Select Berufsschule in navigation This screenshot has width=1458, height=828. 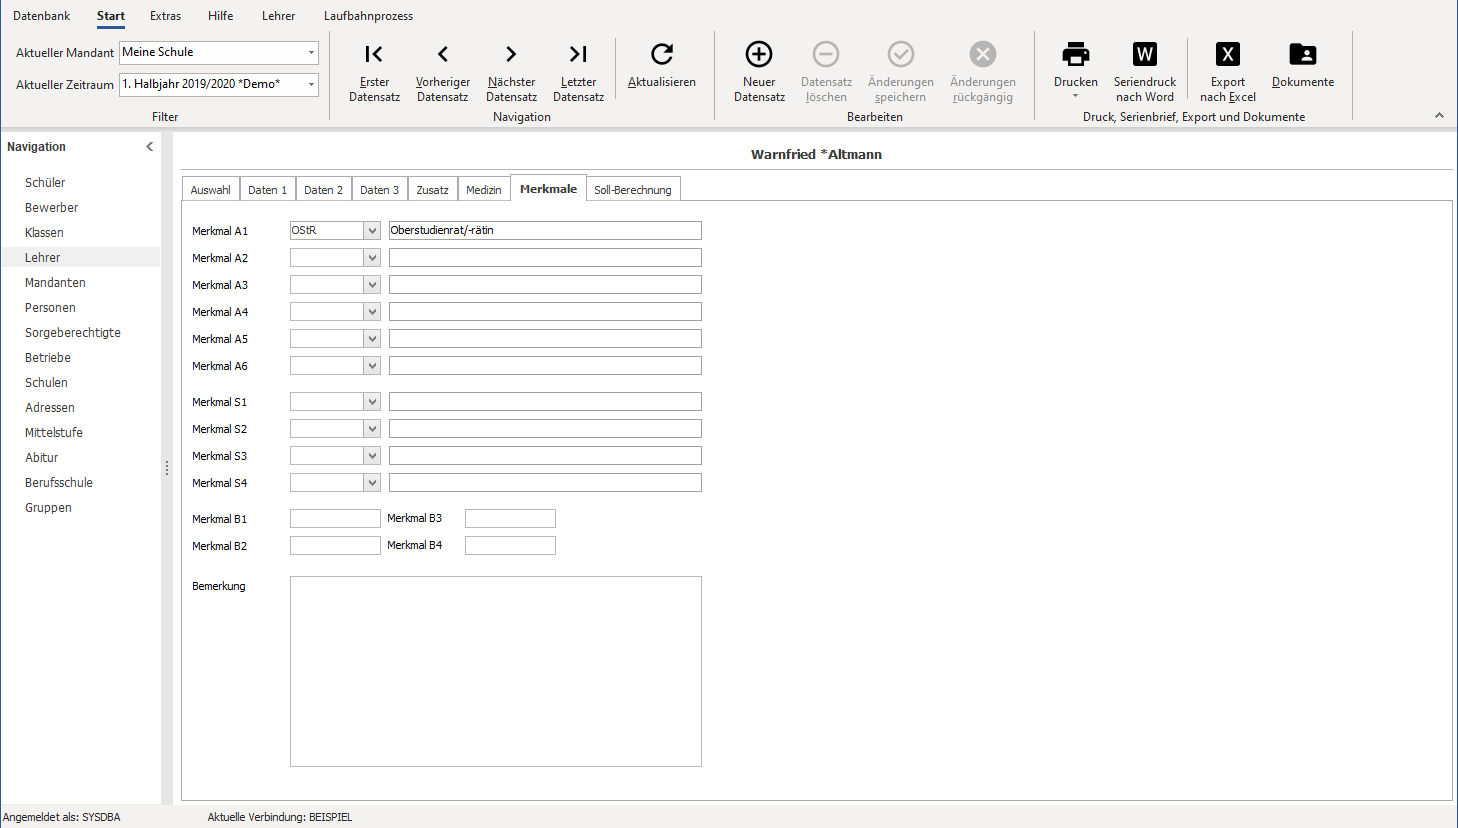point(59,483)
